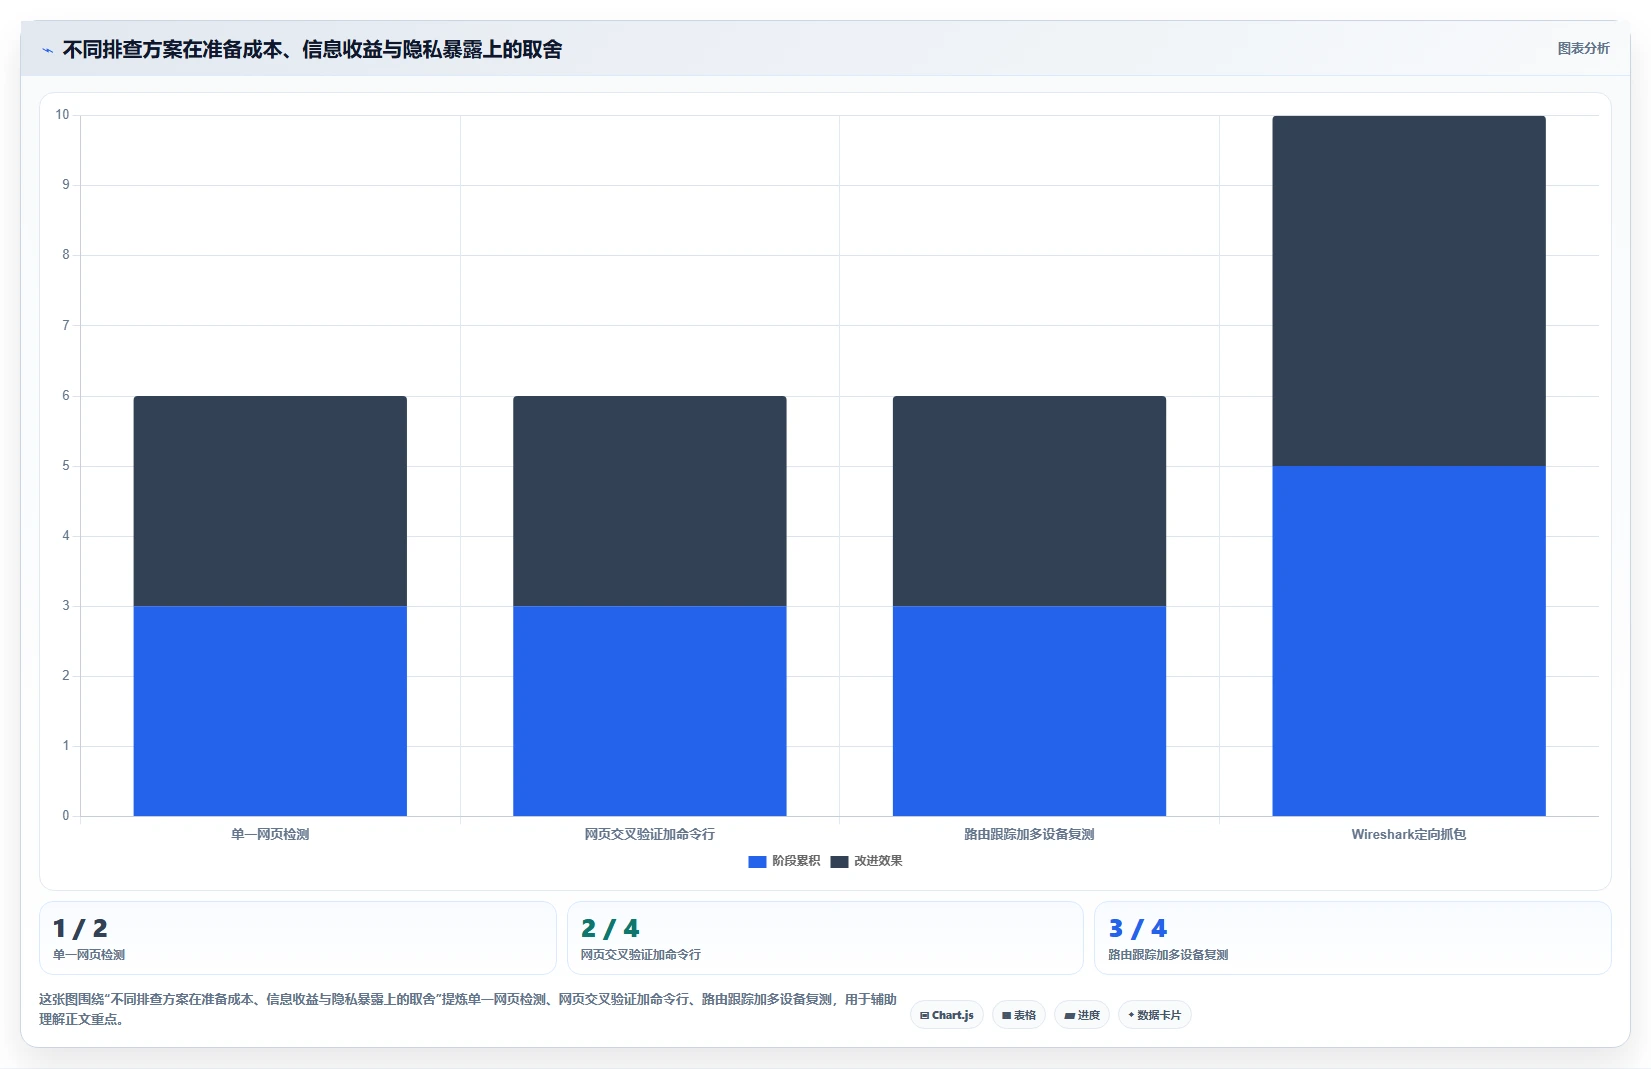Click the x-axis label 单一网页检测
1651x1069 pixels.
(270, 834)
